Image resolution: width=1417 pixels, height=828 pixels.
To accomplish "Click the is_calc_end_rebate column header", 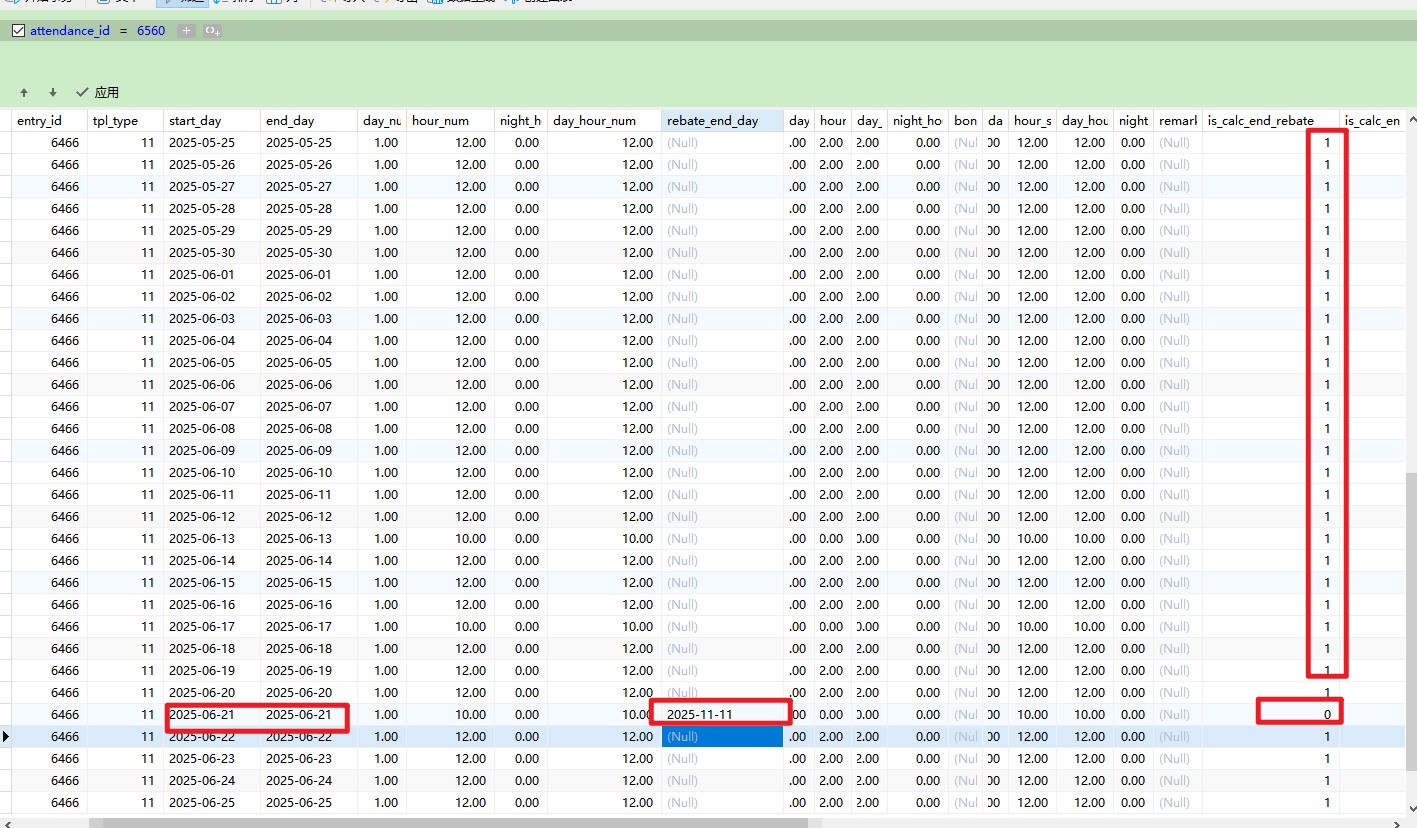I will point(1271,120).
